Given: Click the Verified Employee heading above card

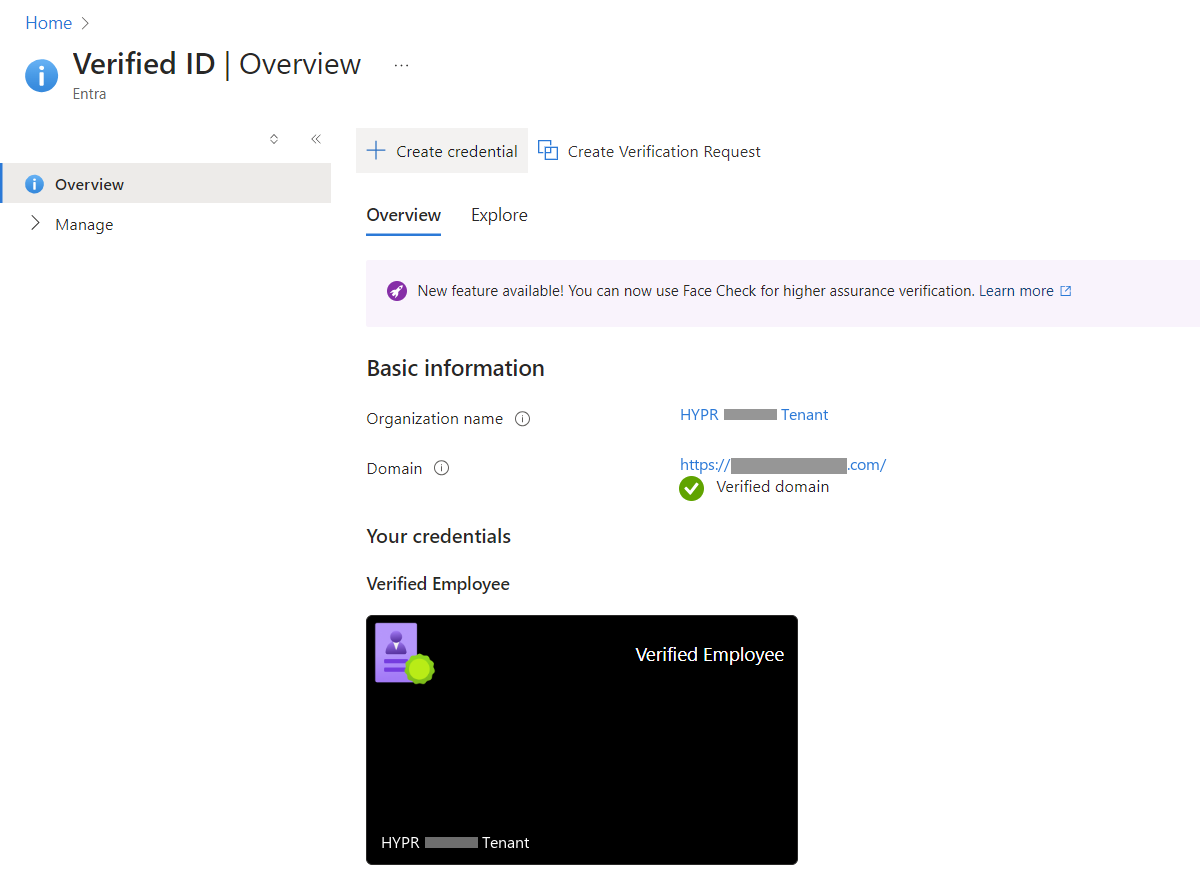Looking at the screenshot, I should point(438,584).
